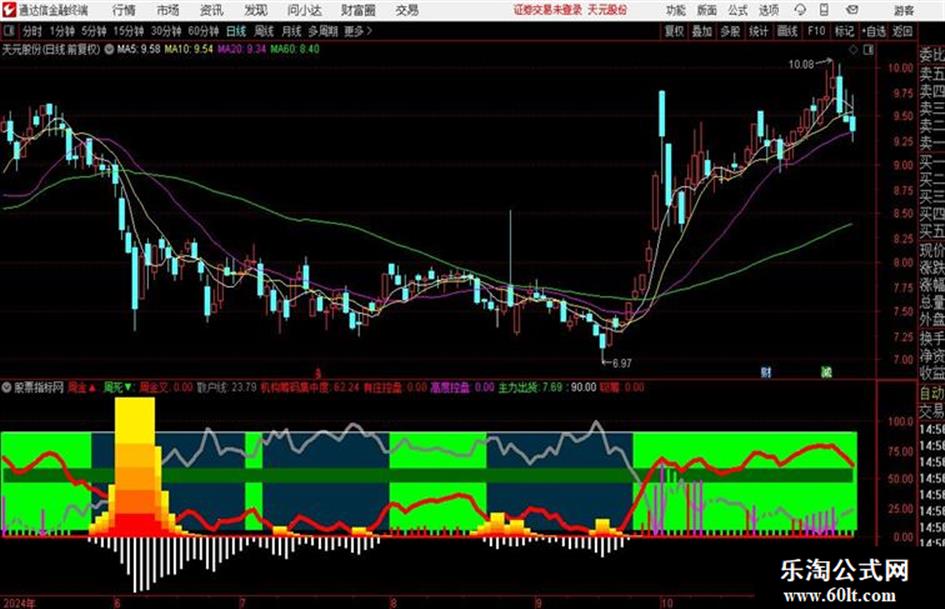Open the 问小达 menu
Image resolution: width=945 pixels, height=609 pixels.
point(304,10)
